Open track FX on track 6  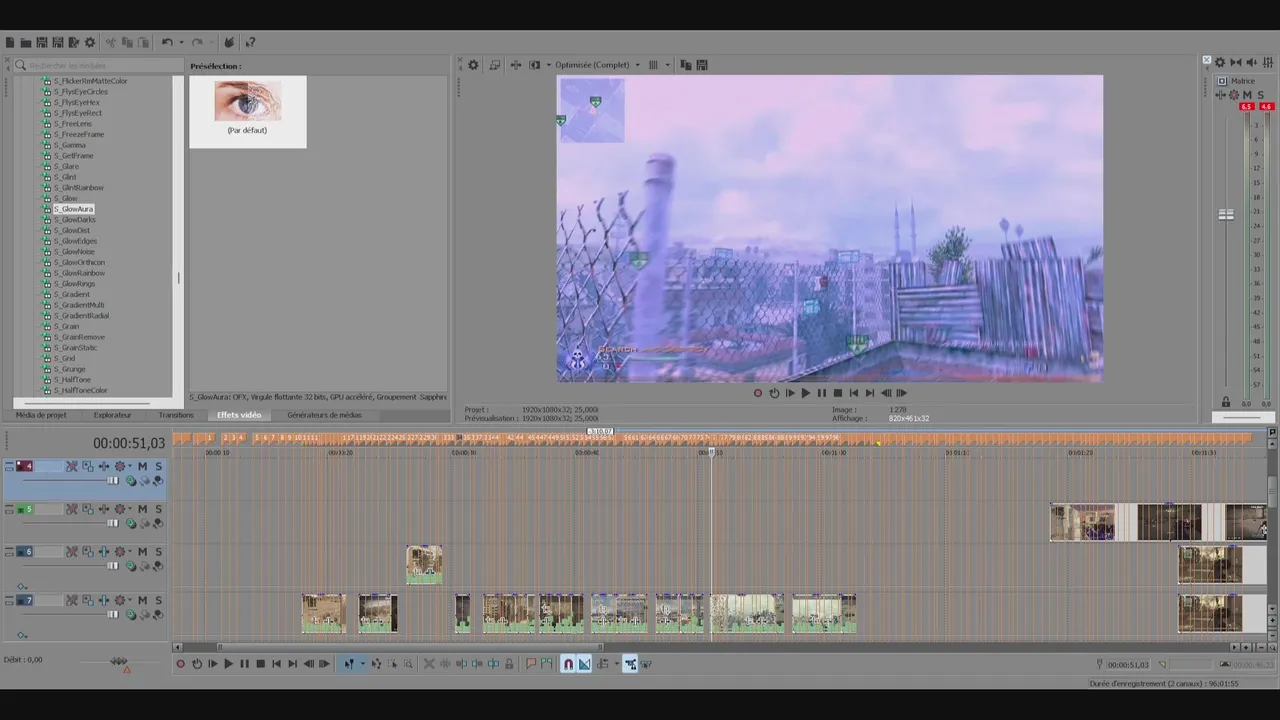104,551
